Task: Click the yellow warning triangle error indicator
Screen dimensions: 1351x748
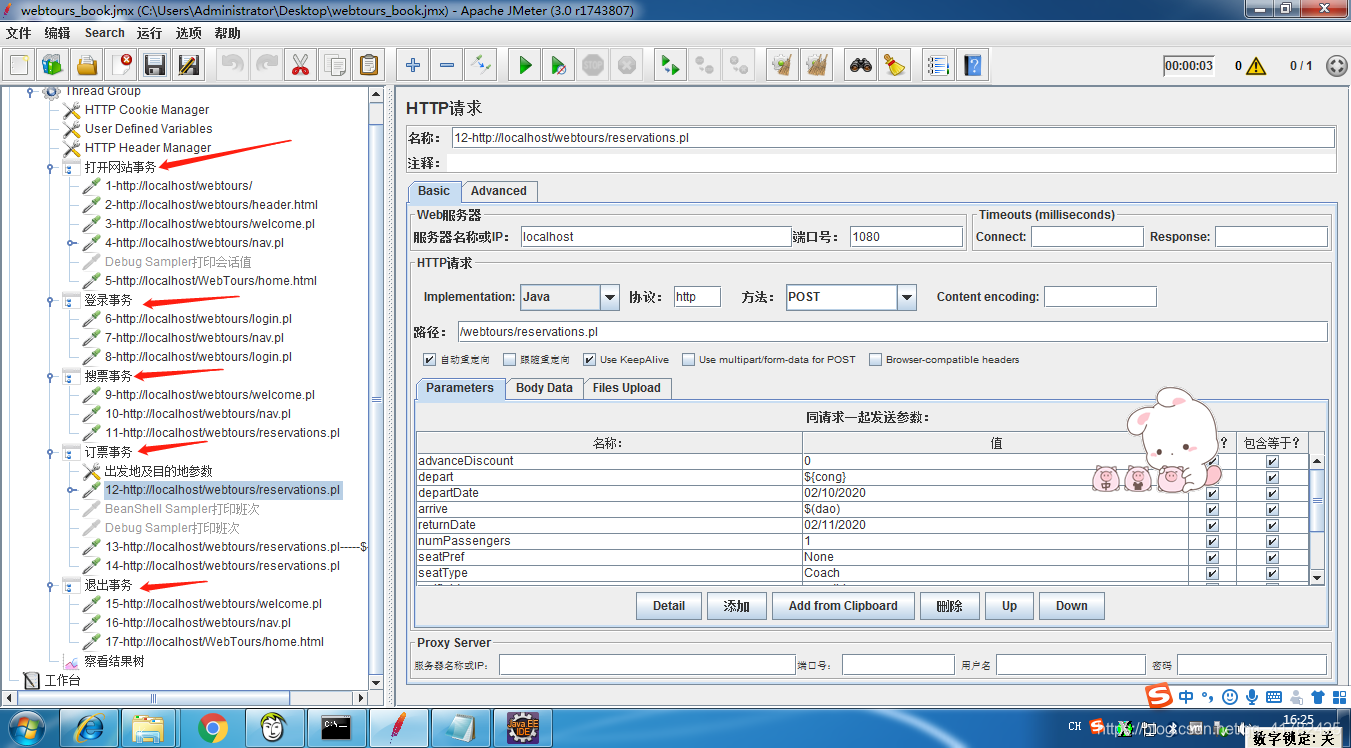Action: 1256,66
